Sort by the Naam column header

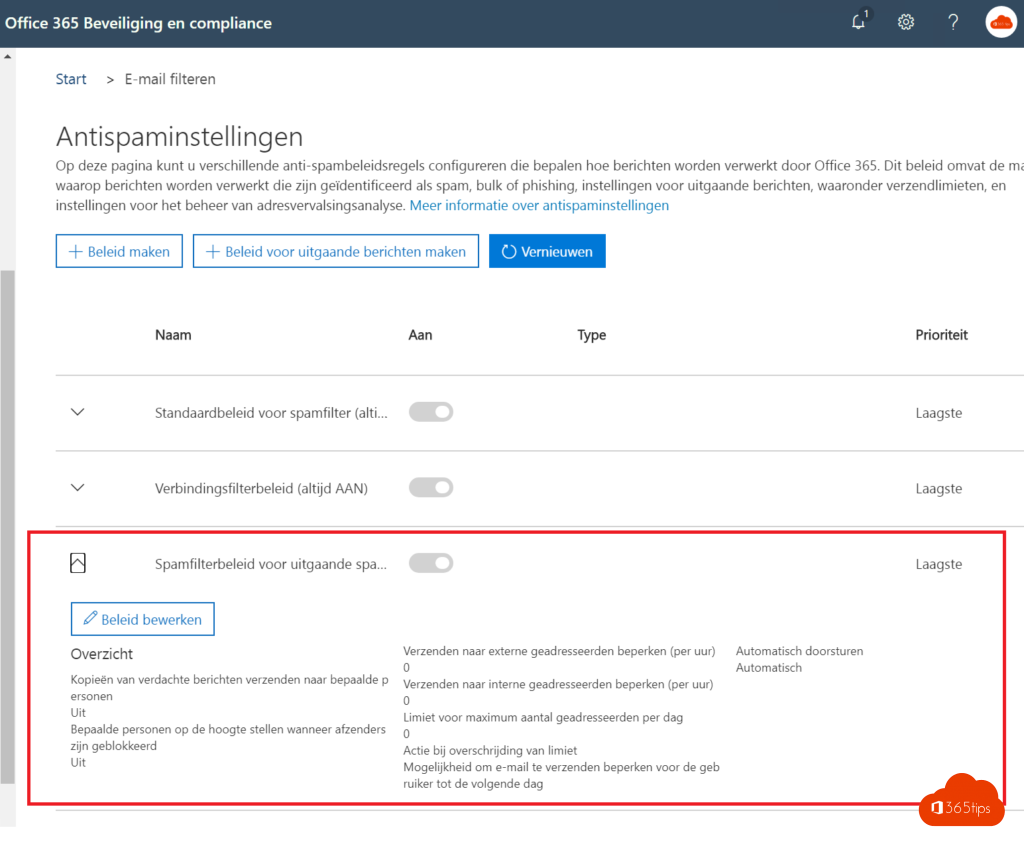(x=173, y=335)
